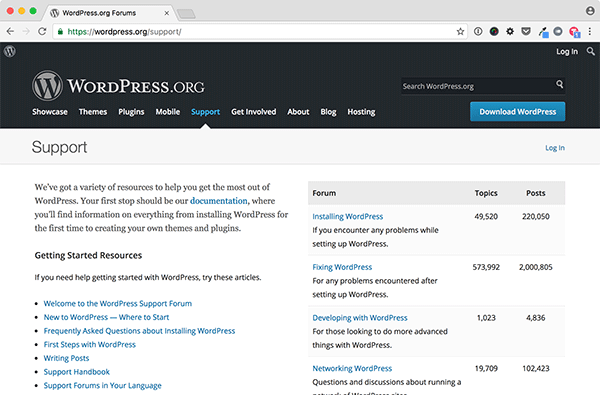The height and width of the screenshot is (395, 600).
Task: Open the Support Handbook link
Action: click(x=77, y=372)
